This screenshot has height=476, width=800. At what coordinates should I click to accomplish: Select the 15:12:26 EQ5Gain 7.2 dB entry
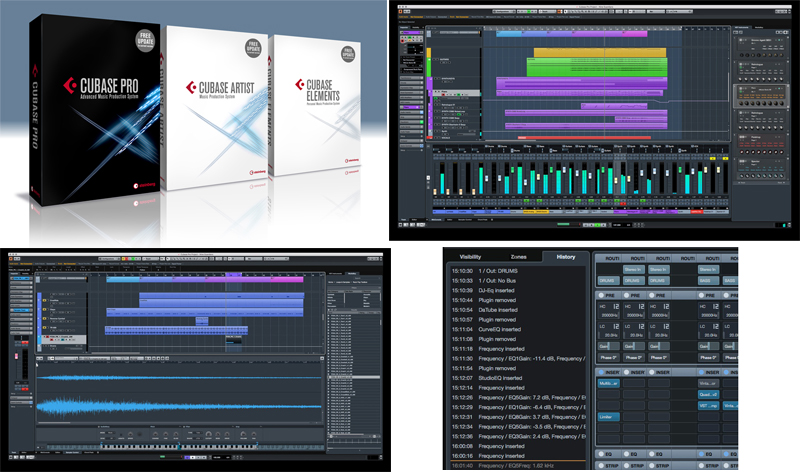click(518, 397)
